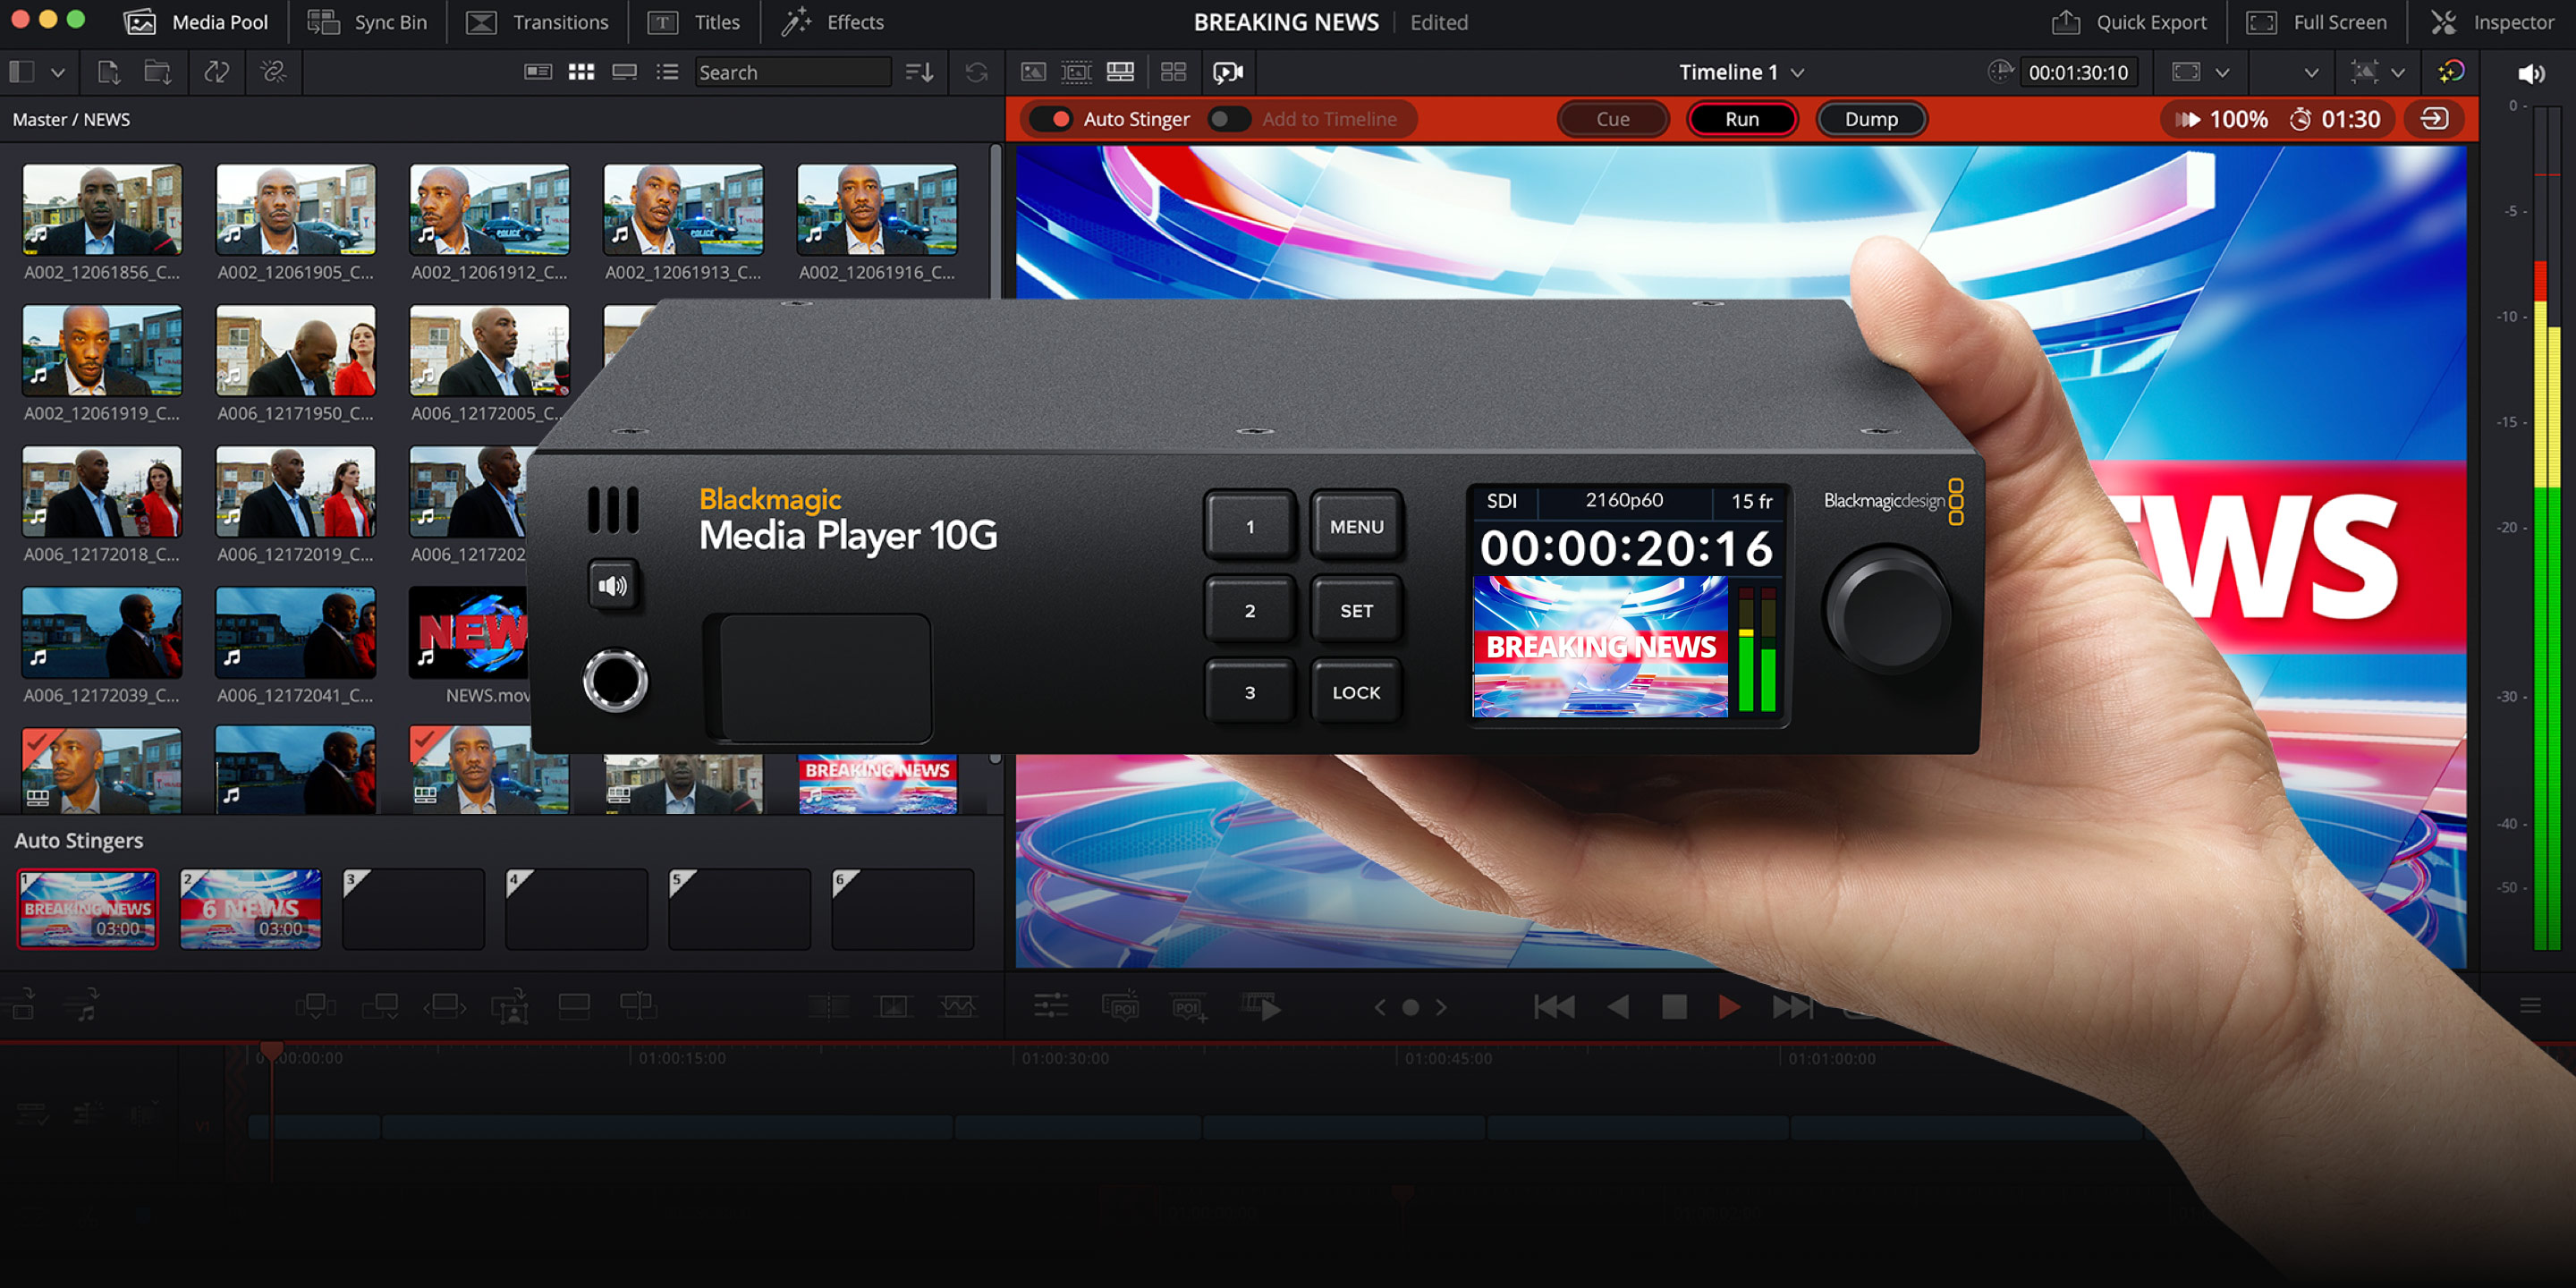This screenshot has height=1288, width=2576.
Task: Mute audio with the speaker icon
Action: point(2531,73)
